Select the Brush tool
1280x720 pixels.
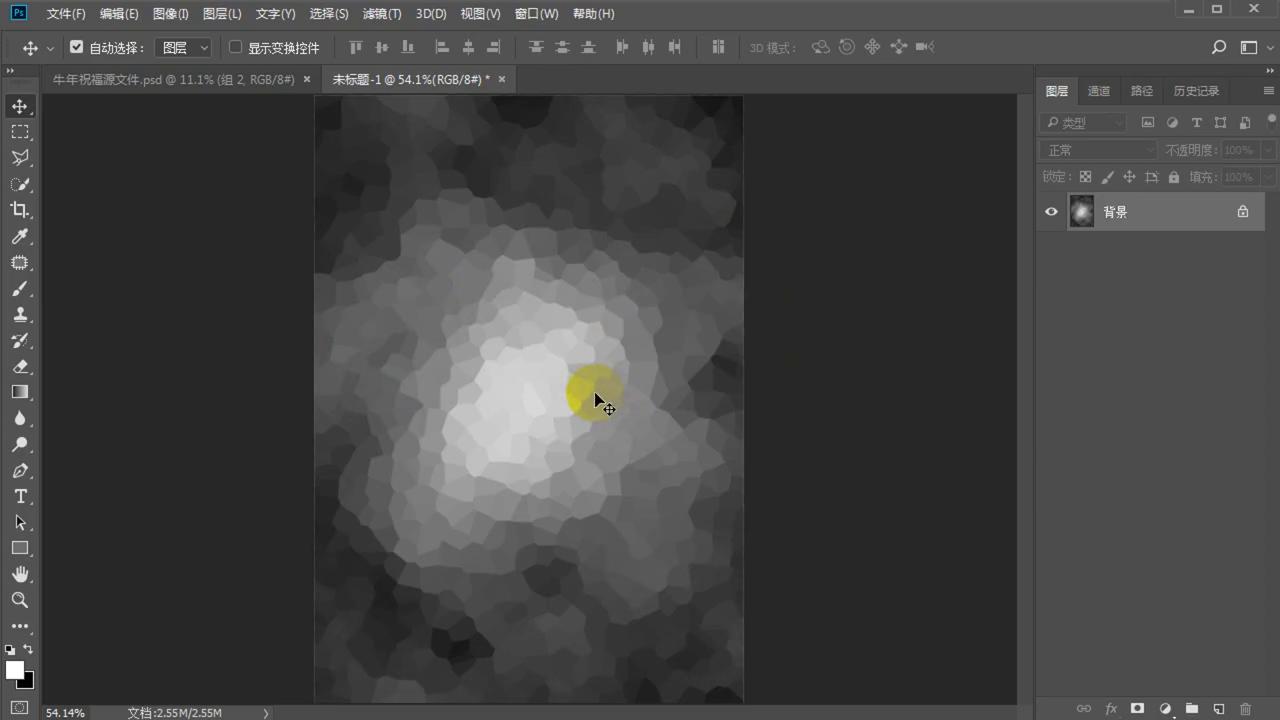pos(20,289)
